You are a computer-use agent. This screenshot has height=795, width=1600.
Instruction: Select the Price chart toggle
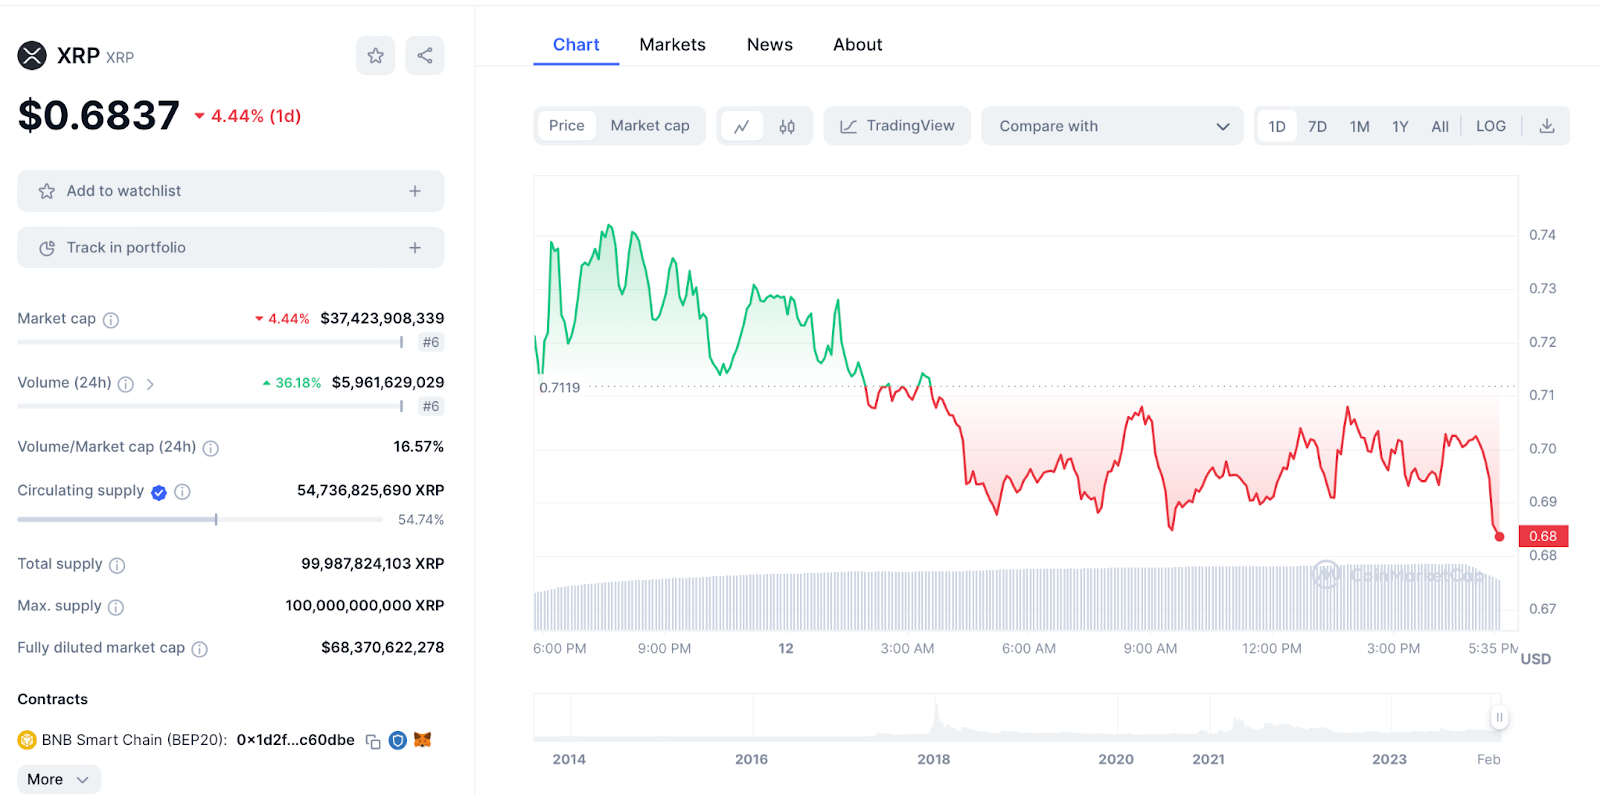click(566, 126)
